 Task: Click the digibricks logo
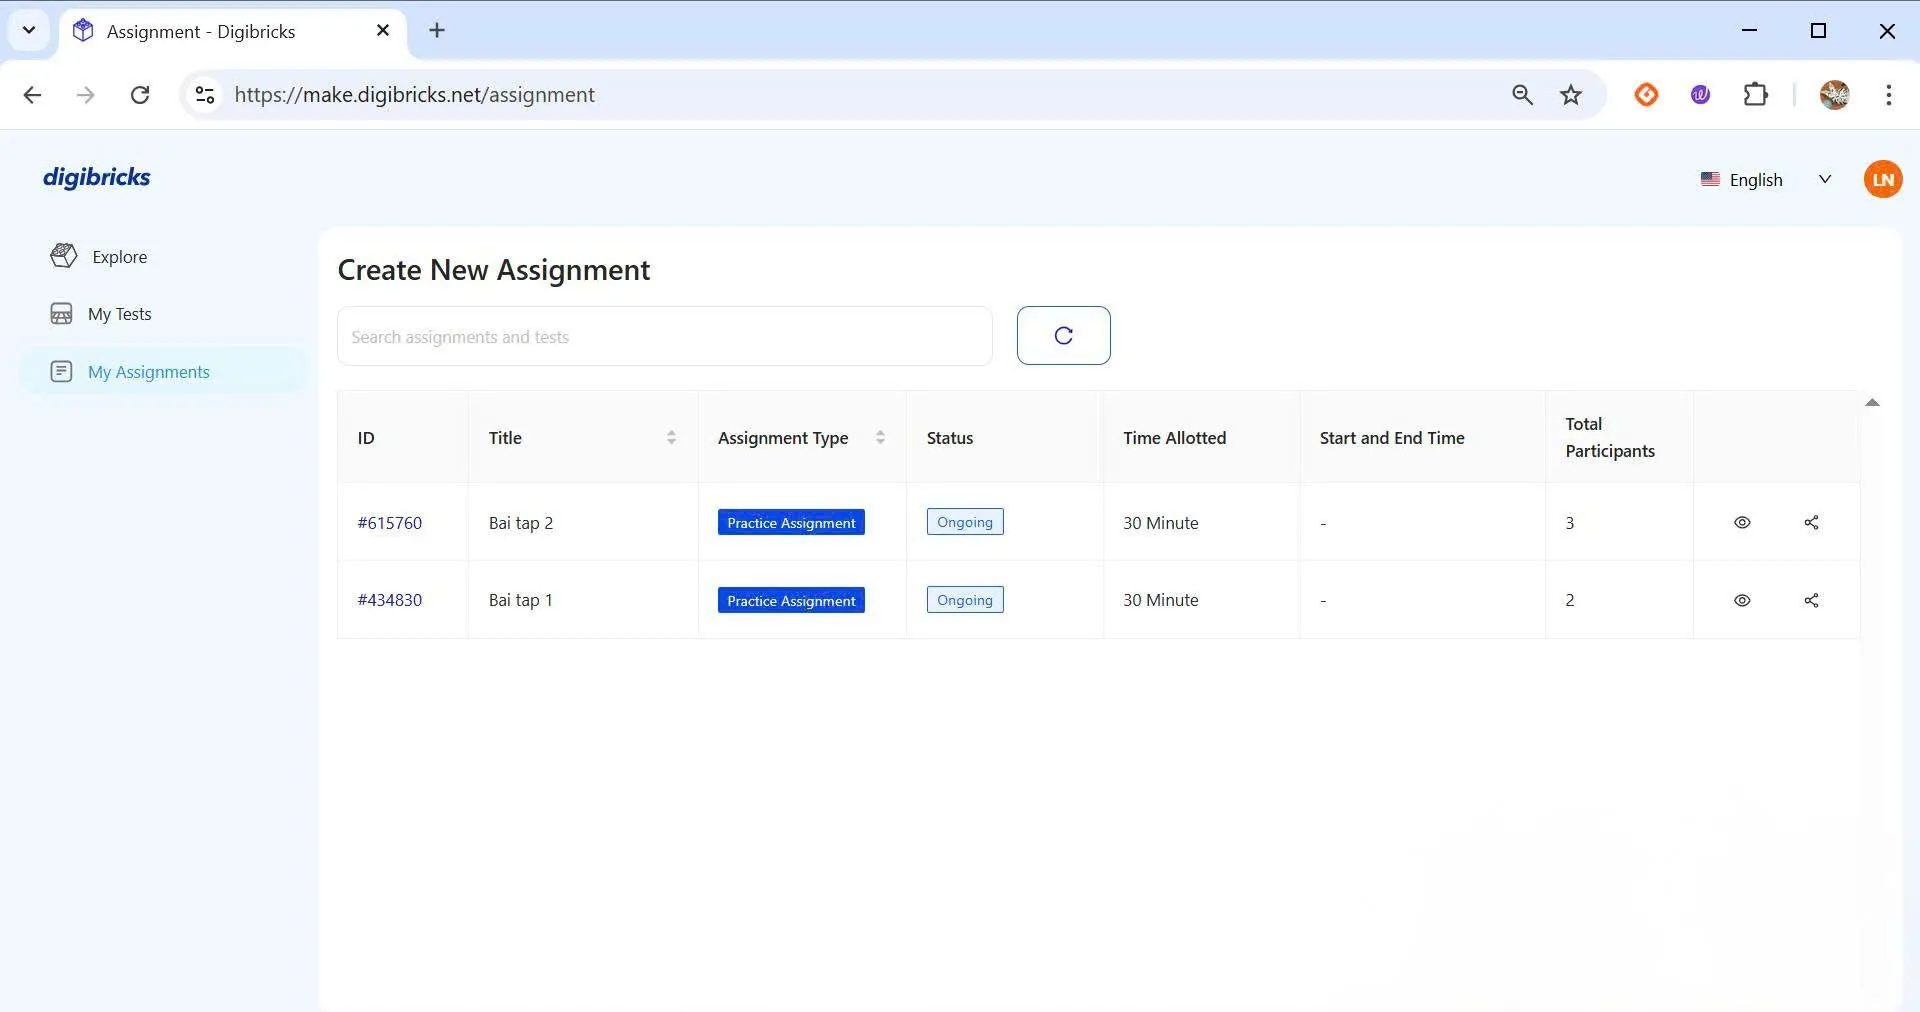point(97,177)
